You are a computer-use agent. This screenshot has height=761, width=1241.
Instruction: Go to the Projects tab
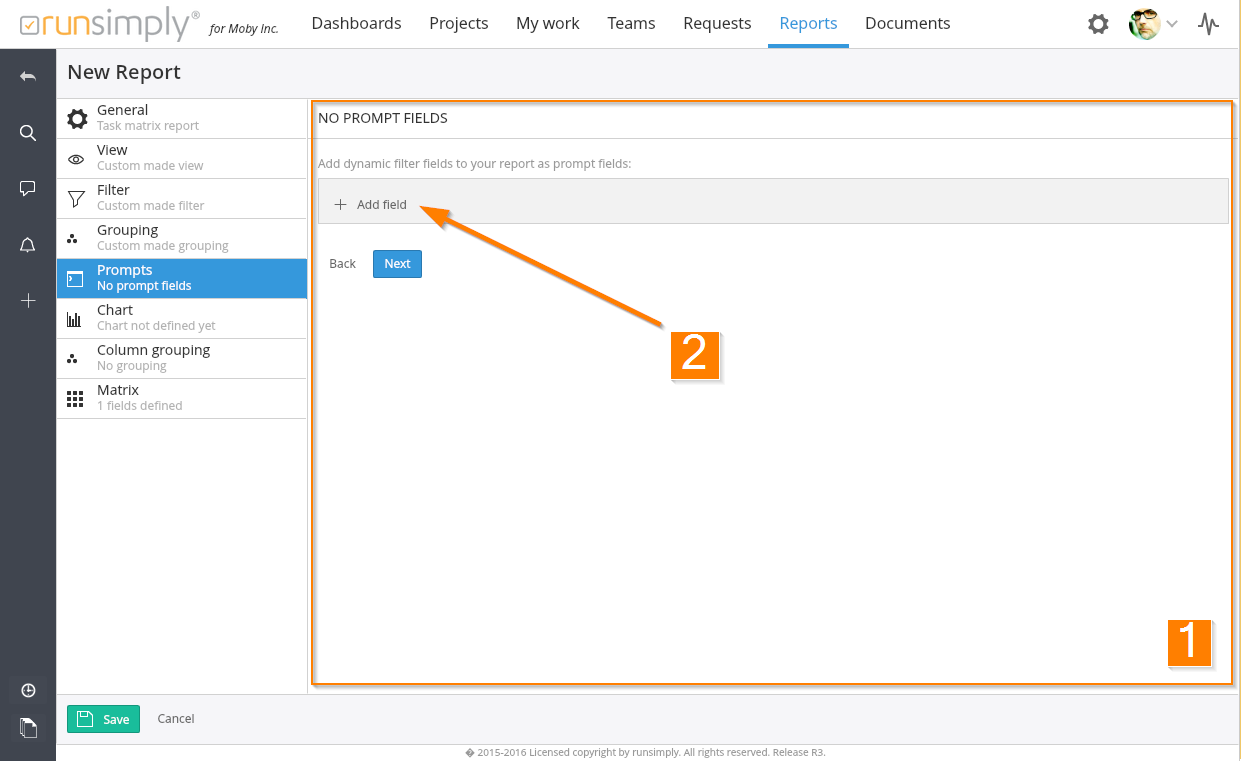458,23
